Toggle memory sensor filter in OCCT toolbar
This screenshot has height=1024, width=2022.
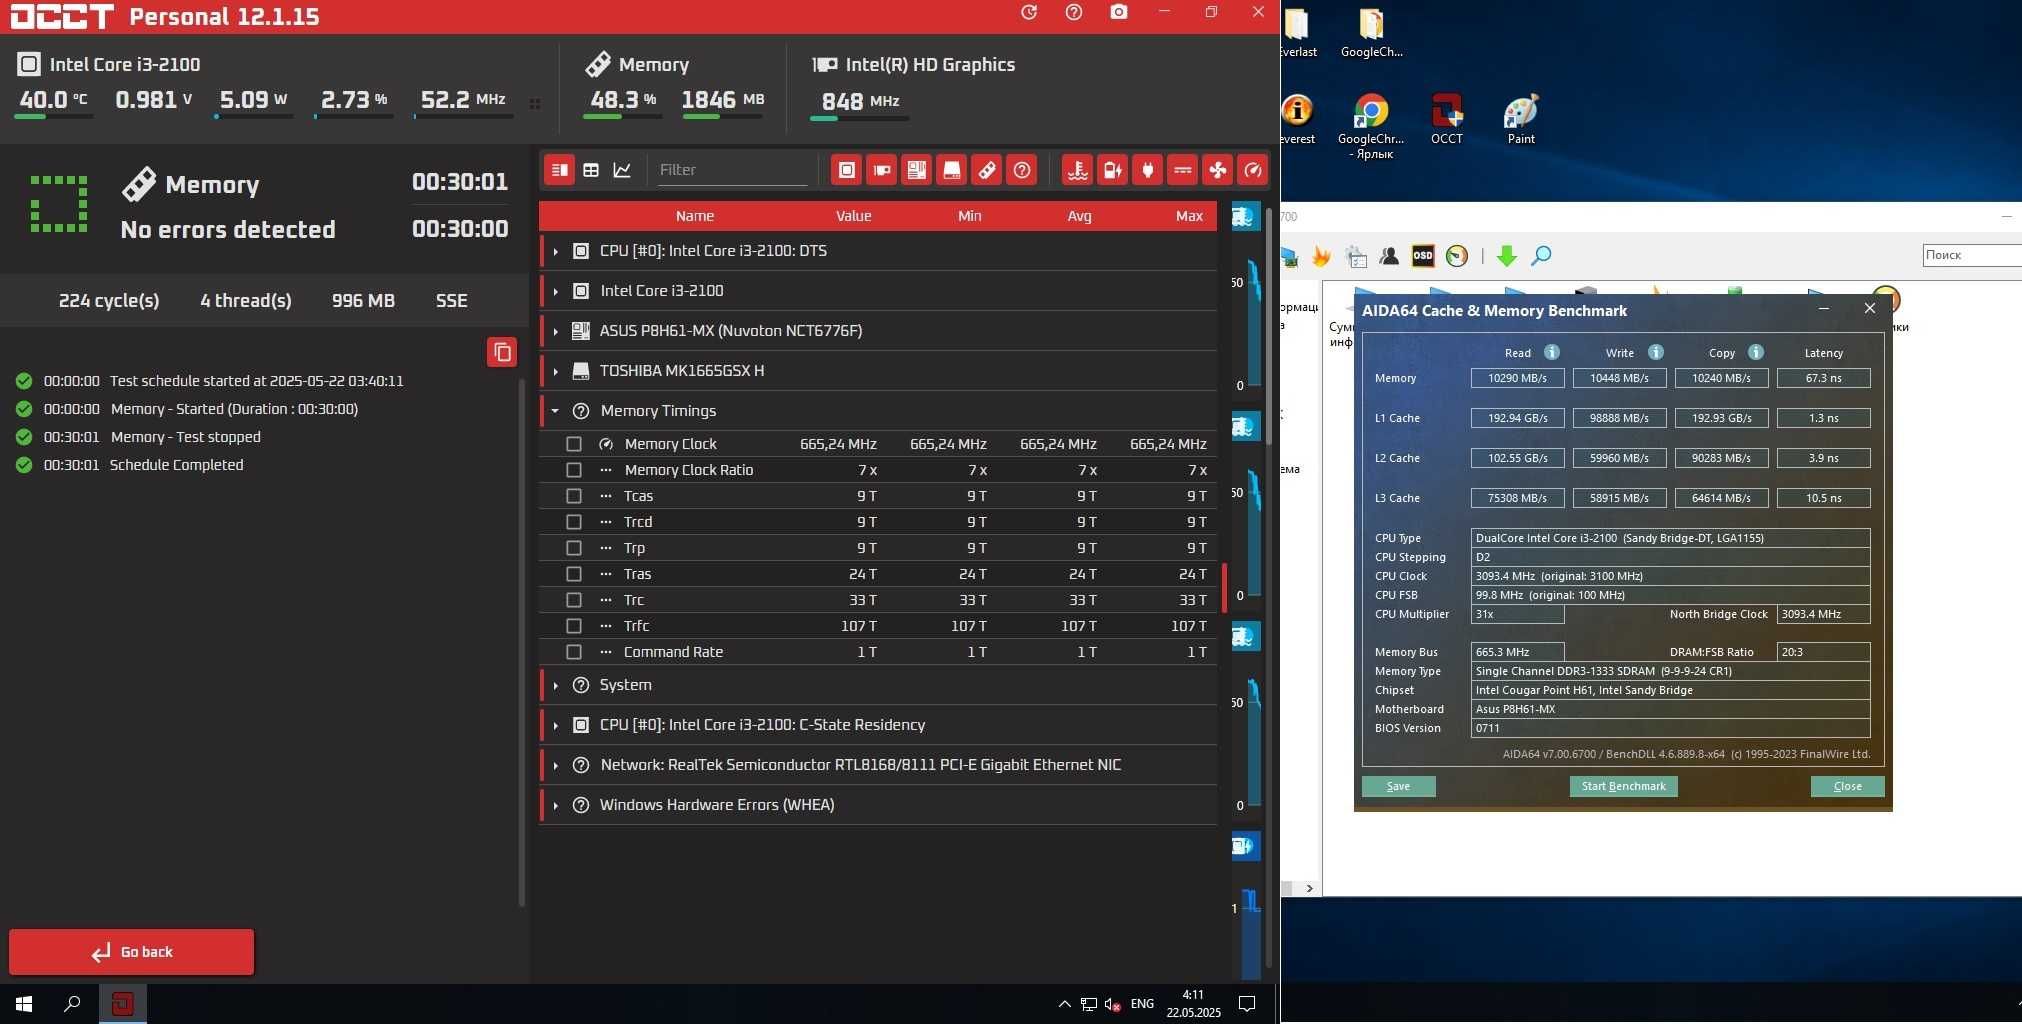click(x=987, y=170)
